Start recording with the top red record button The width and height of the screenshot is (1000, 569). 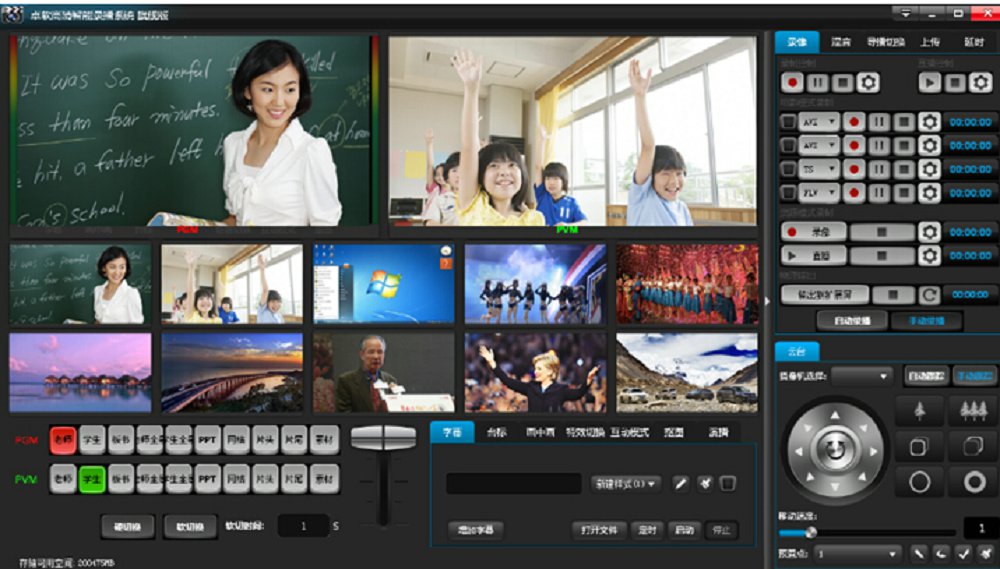point(793,82)
